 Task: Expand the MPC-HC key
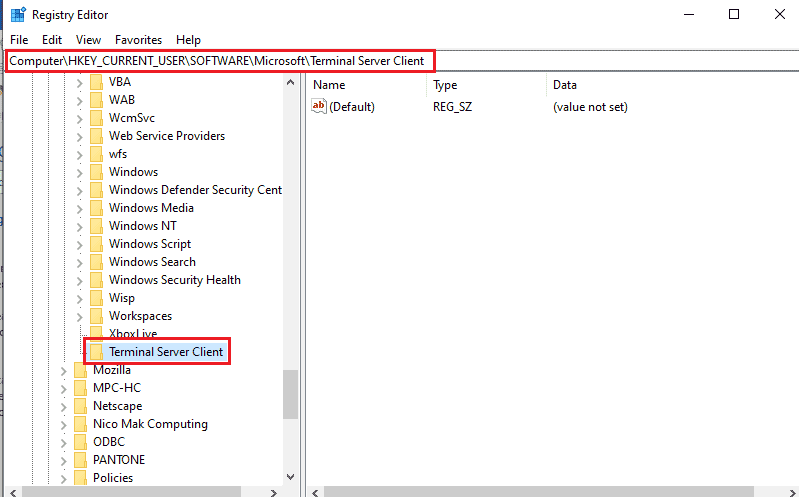(64, 388)
